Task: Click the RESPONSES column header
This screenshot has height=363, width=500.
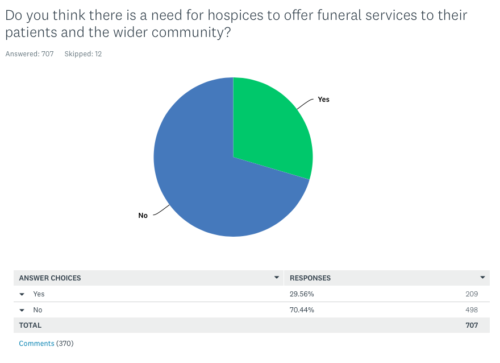Action: pos(310,278)
